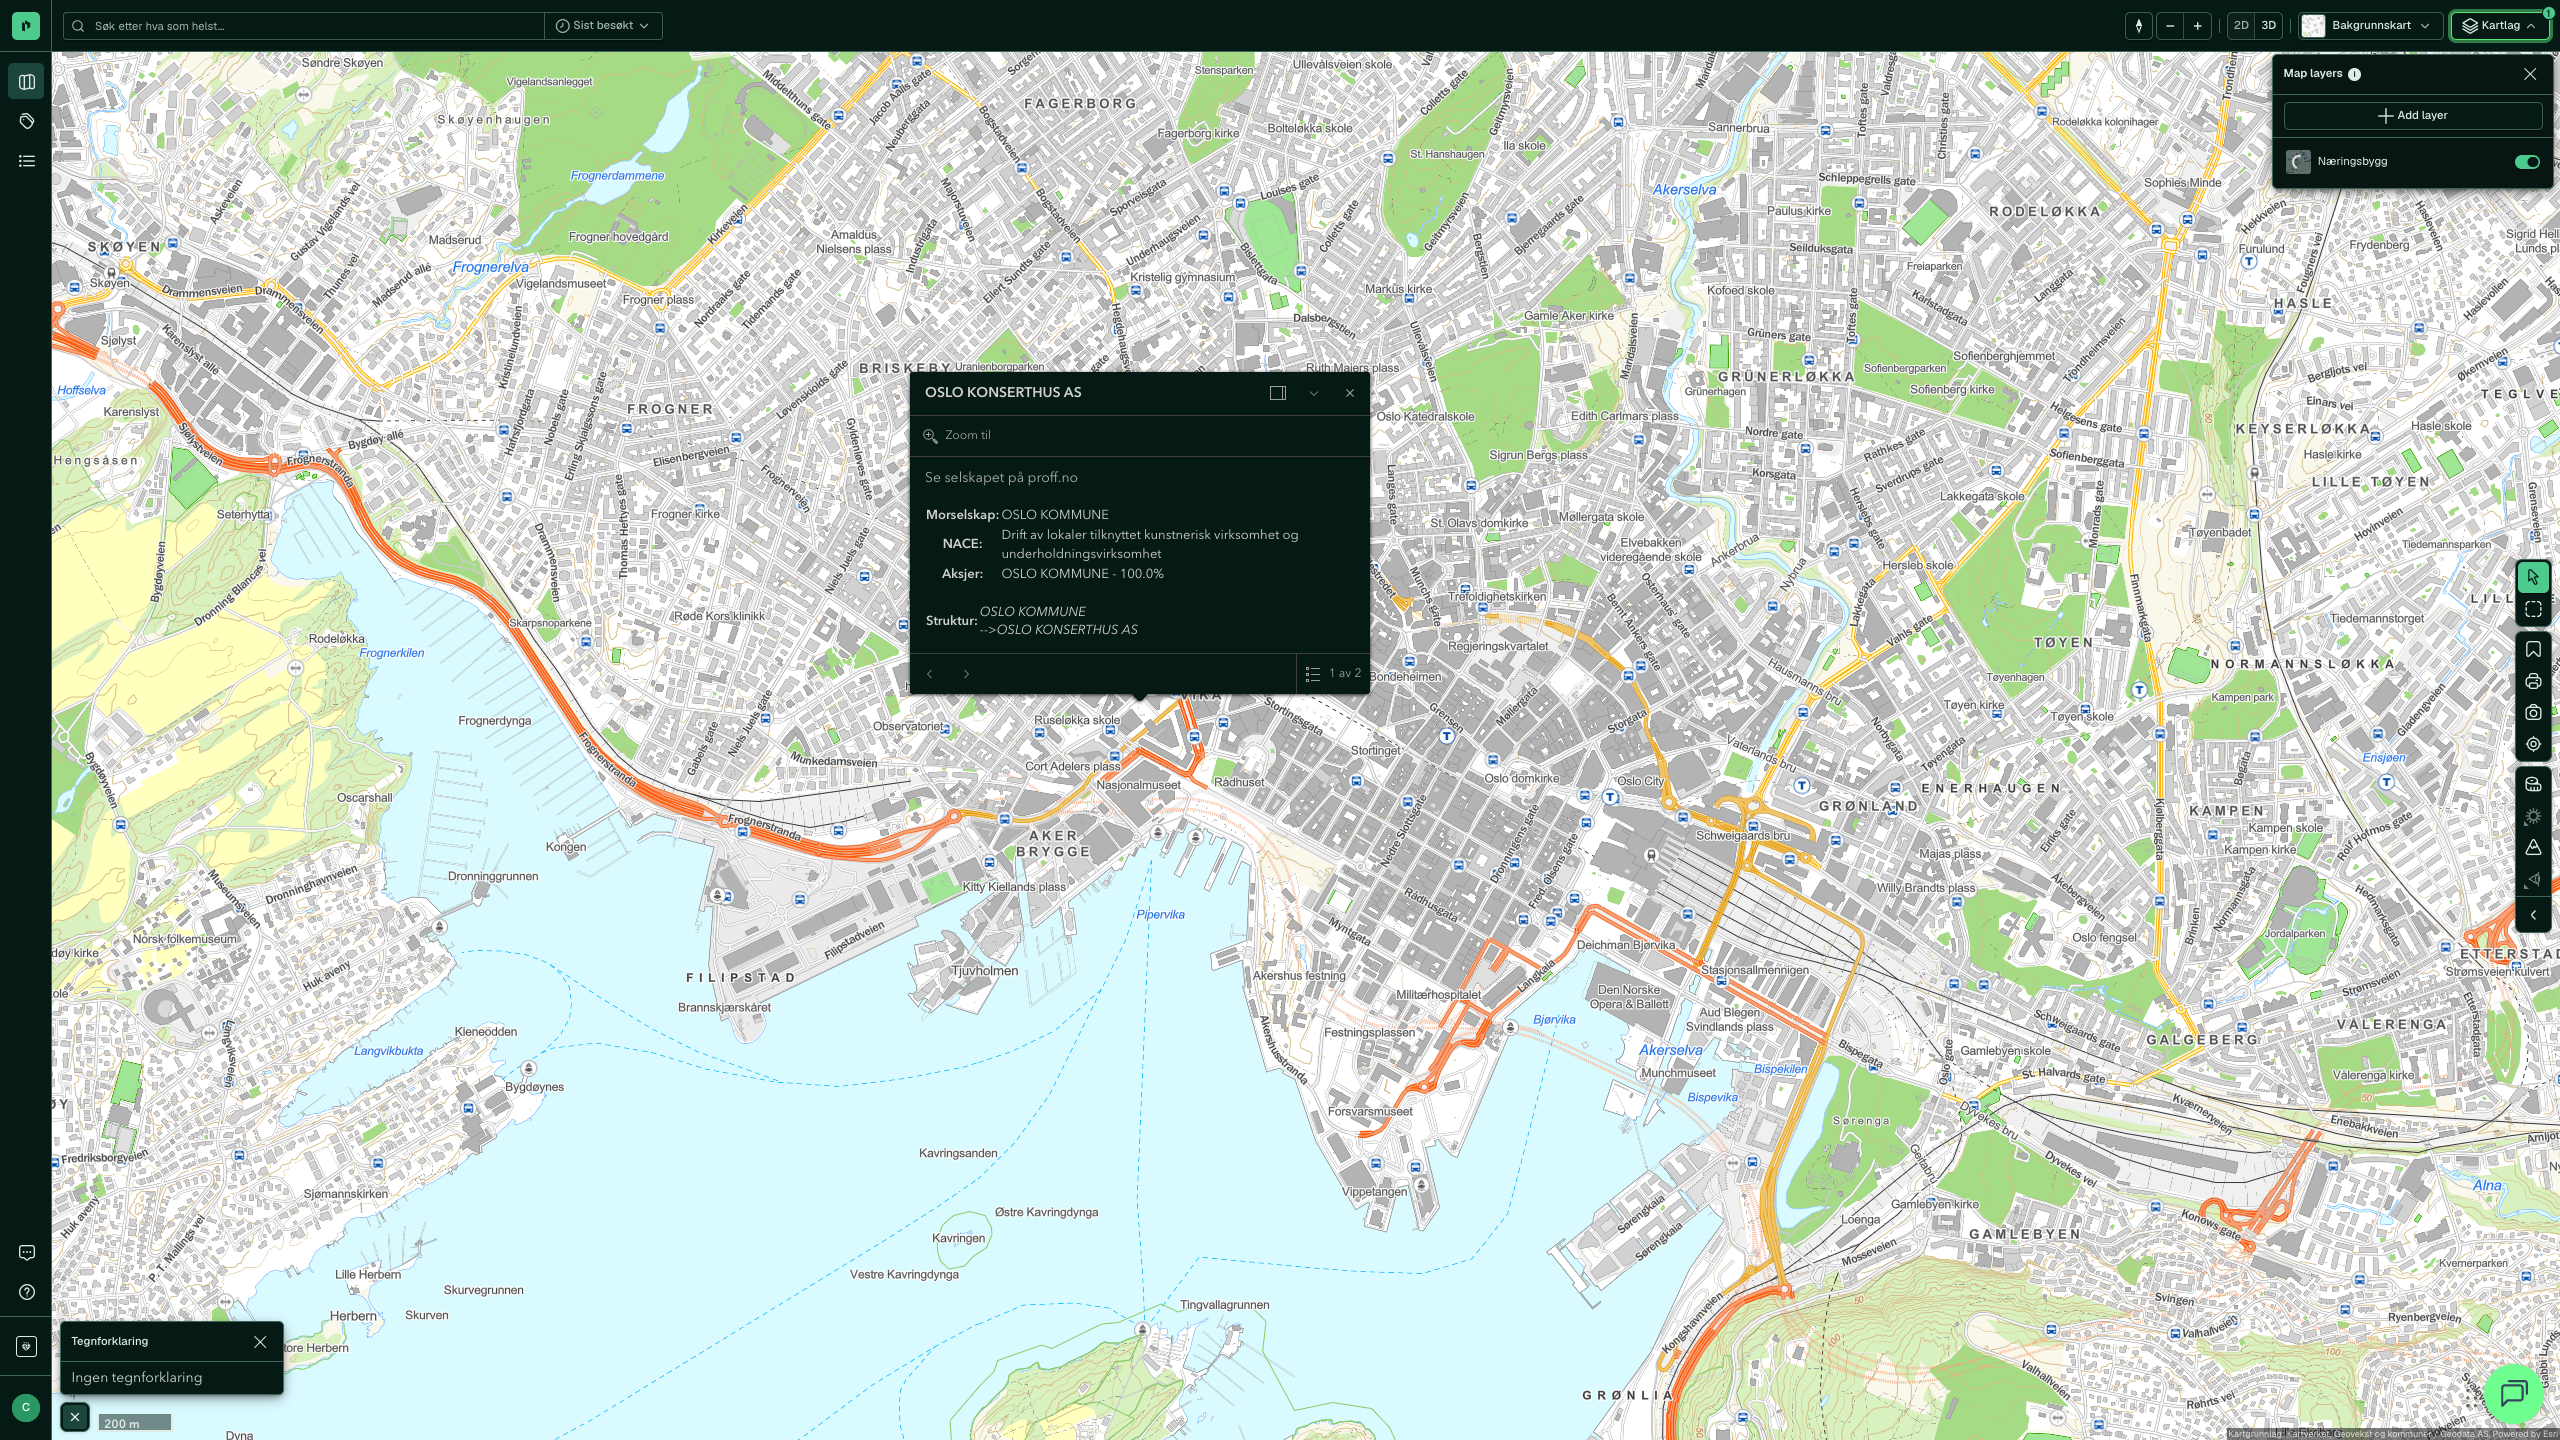Collapse the popup with chevron

click(1314, 393)
